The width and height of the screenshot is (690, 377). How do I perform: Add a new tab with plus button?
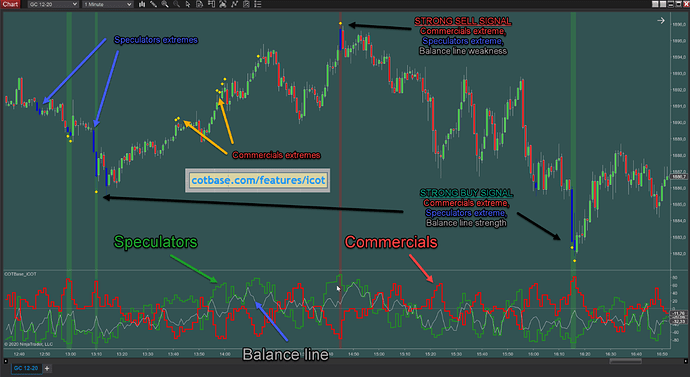(x=47, y=368)
